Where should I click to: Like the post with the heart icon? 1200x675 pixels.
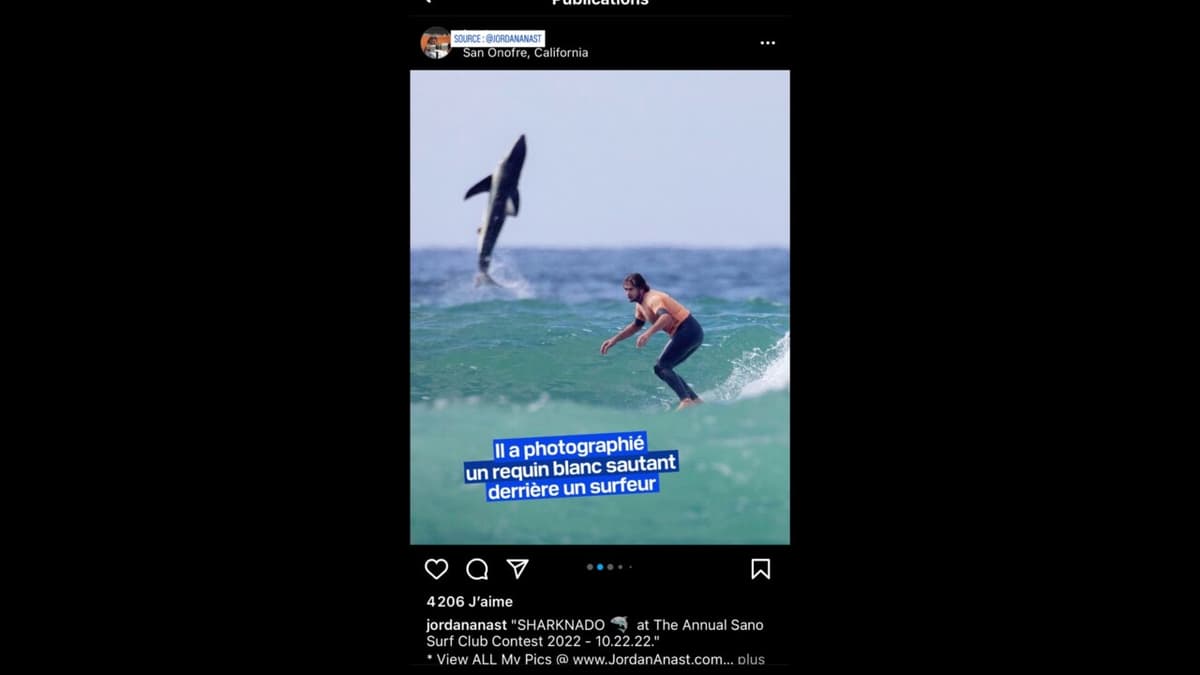click(436, 569)
